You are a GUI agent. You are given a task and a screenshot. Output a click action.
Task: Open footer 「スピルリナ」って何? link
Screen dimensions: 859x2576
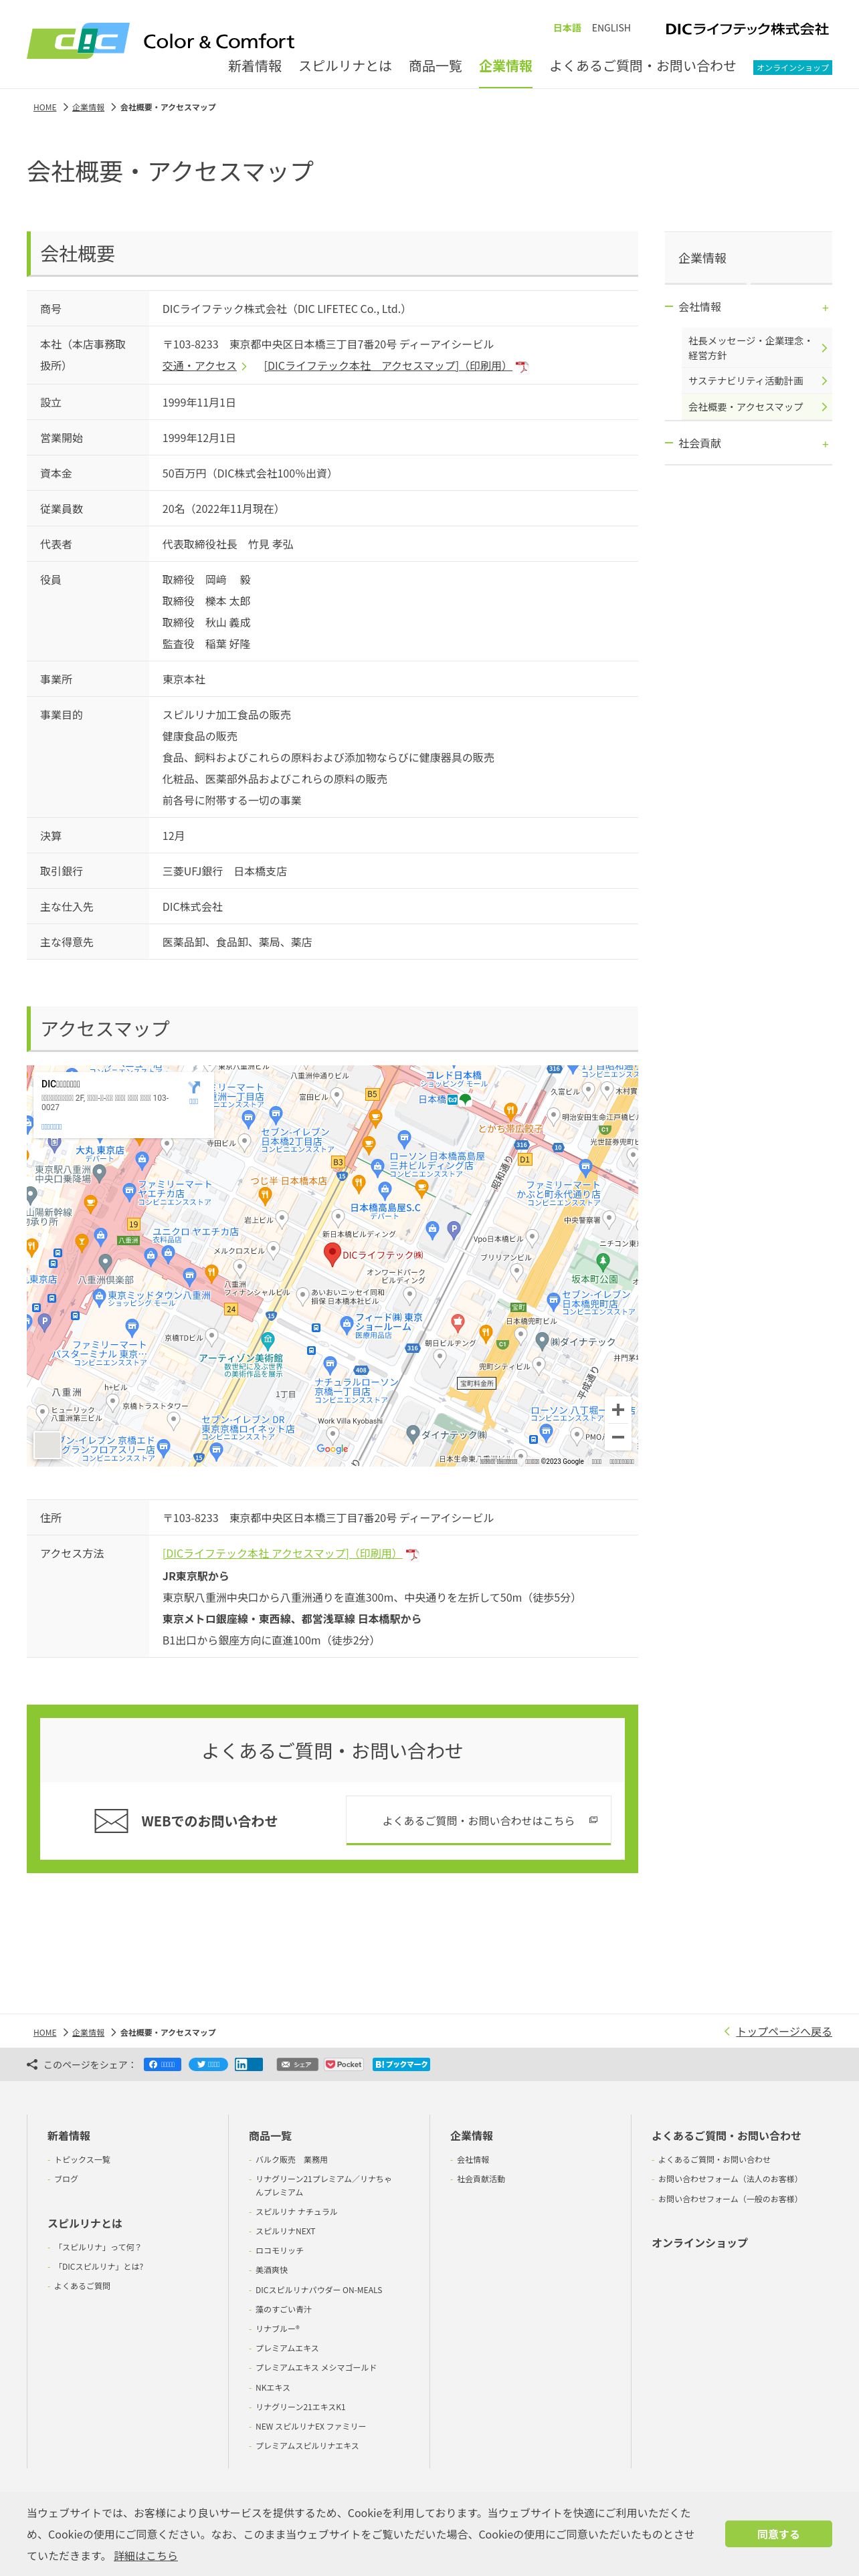click(98, 2247)
